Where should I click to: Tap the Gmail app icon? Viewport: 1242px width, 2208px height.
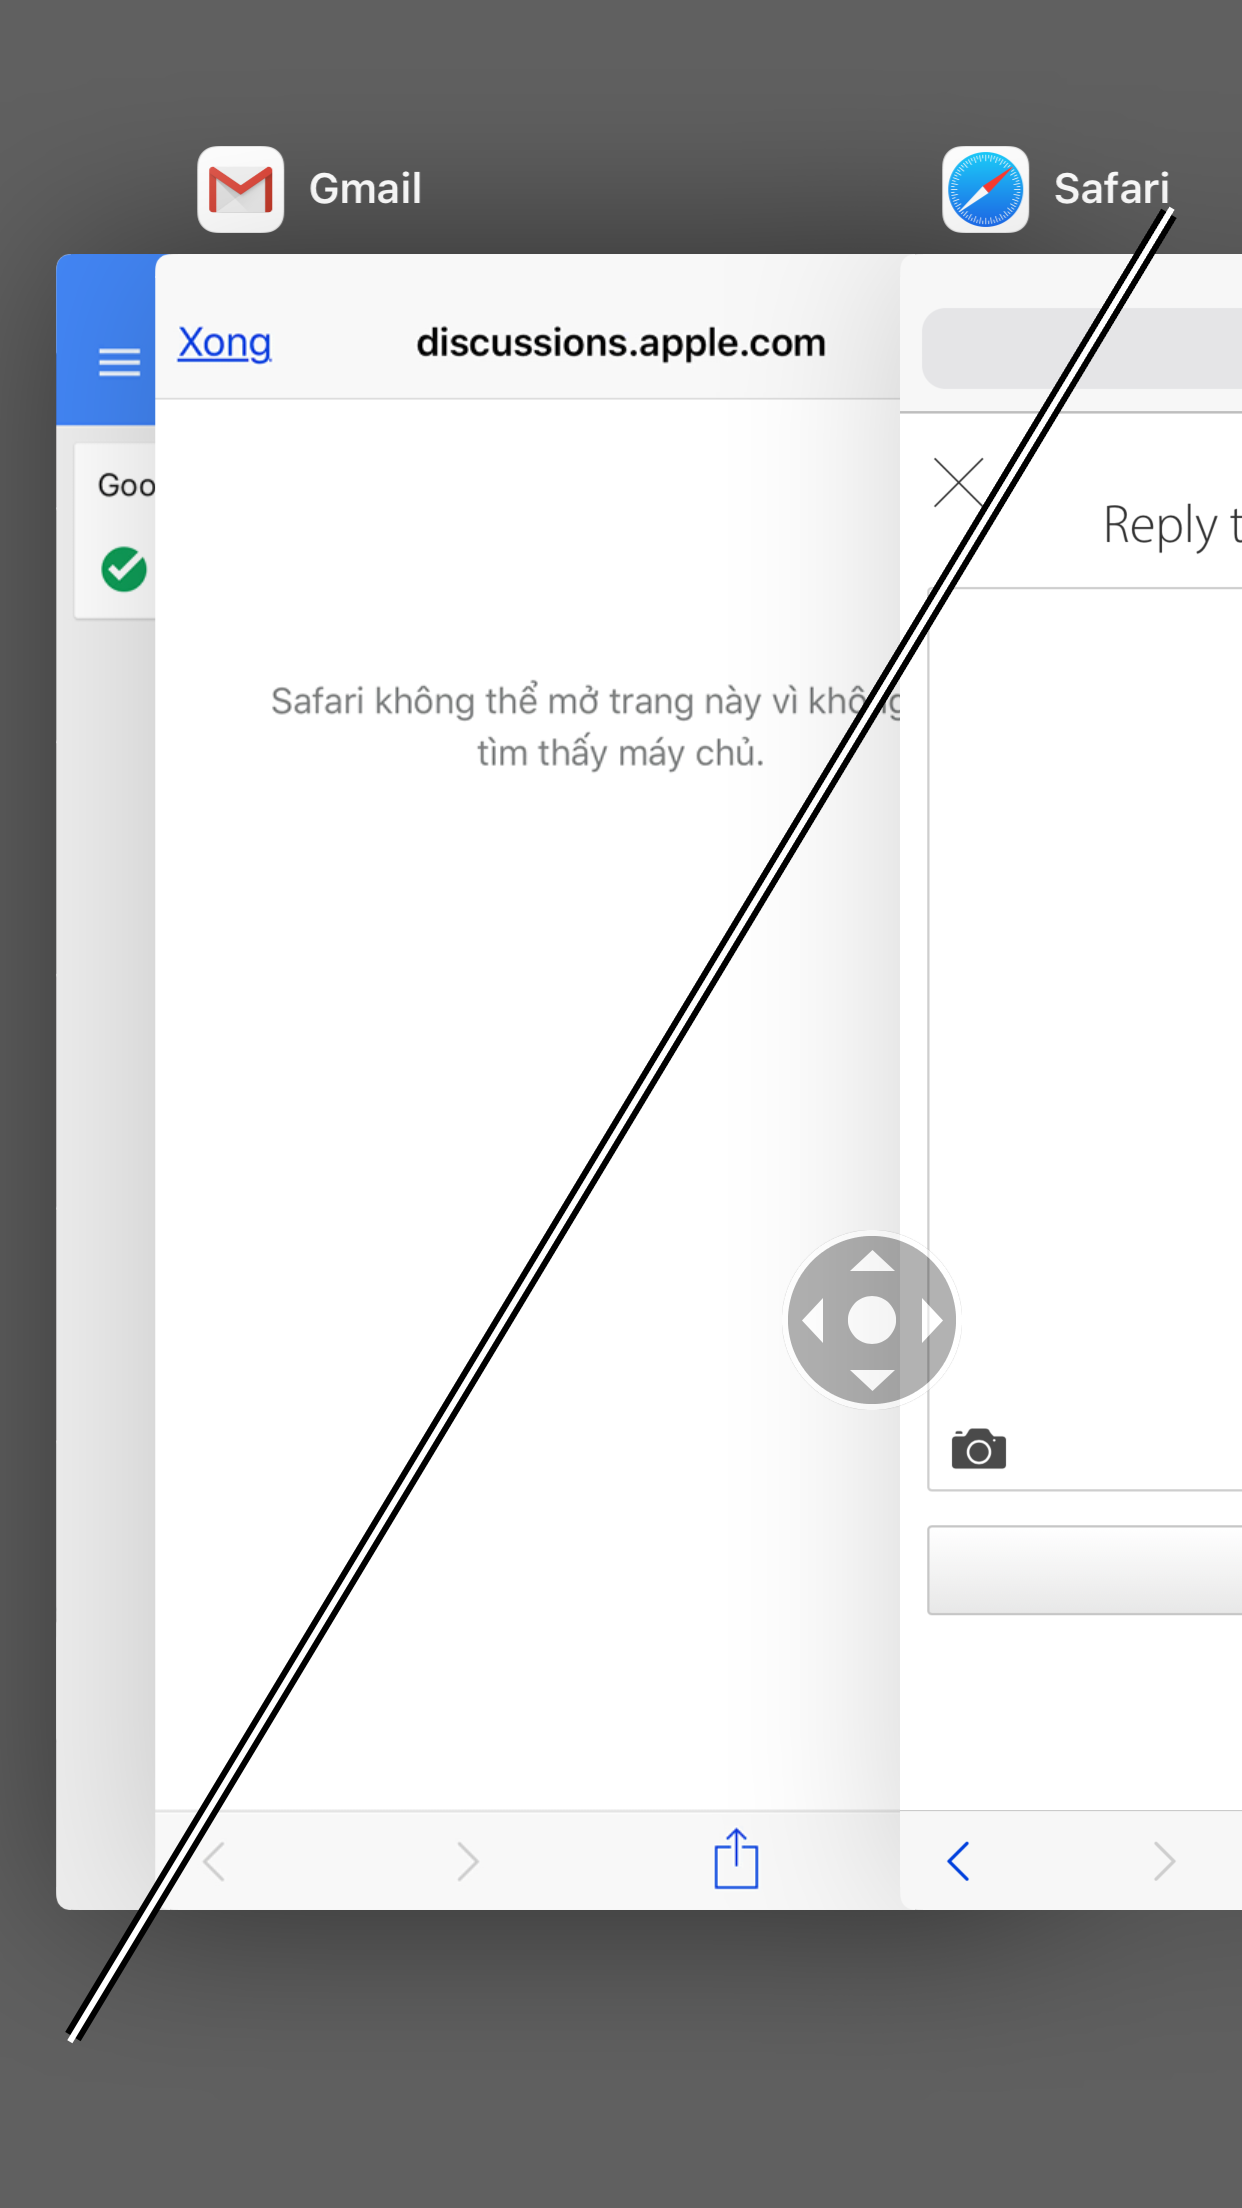pos(240,189)
